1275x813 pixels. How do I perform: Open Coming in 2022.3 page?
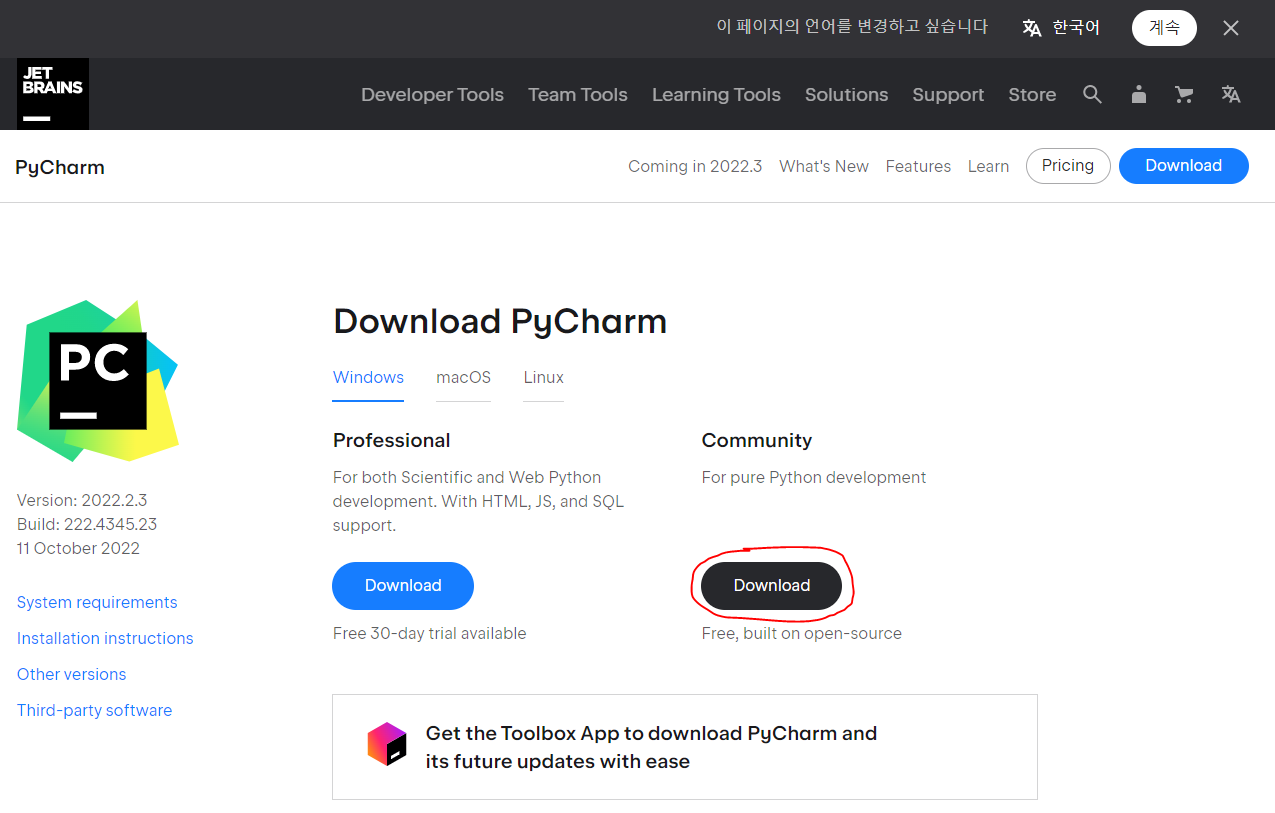695,166
